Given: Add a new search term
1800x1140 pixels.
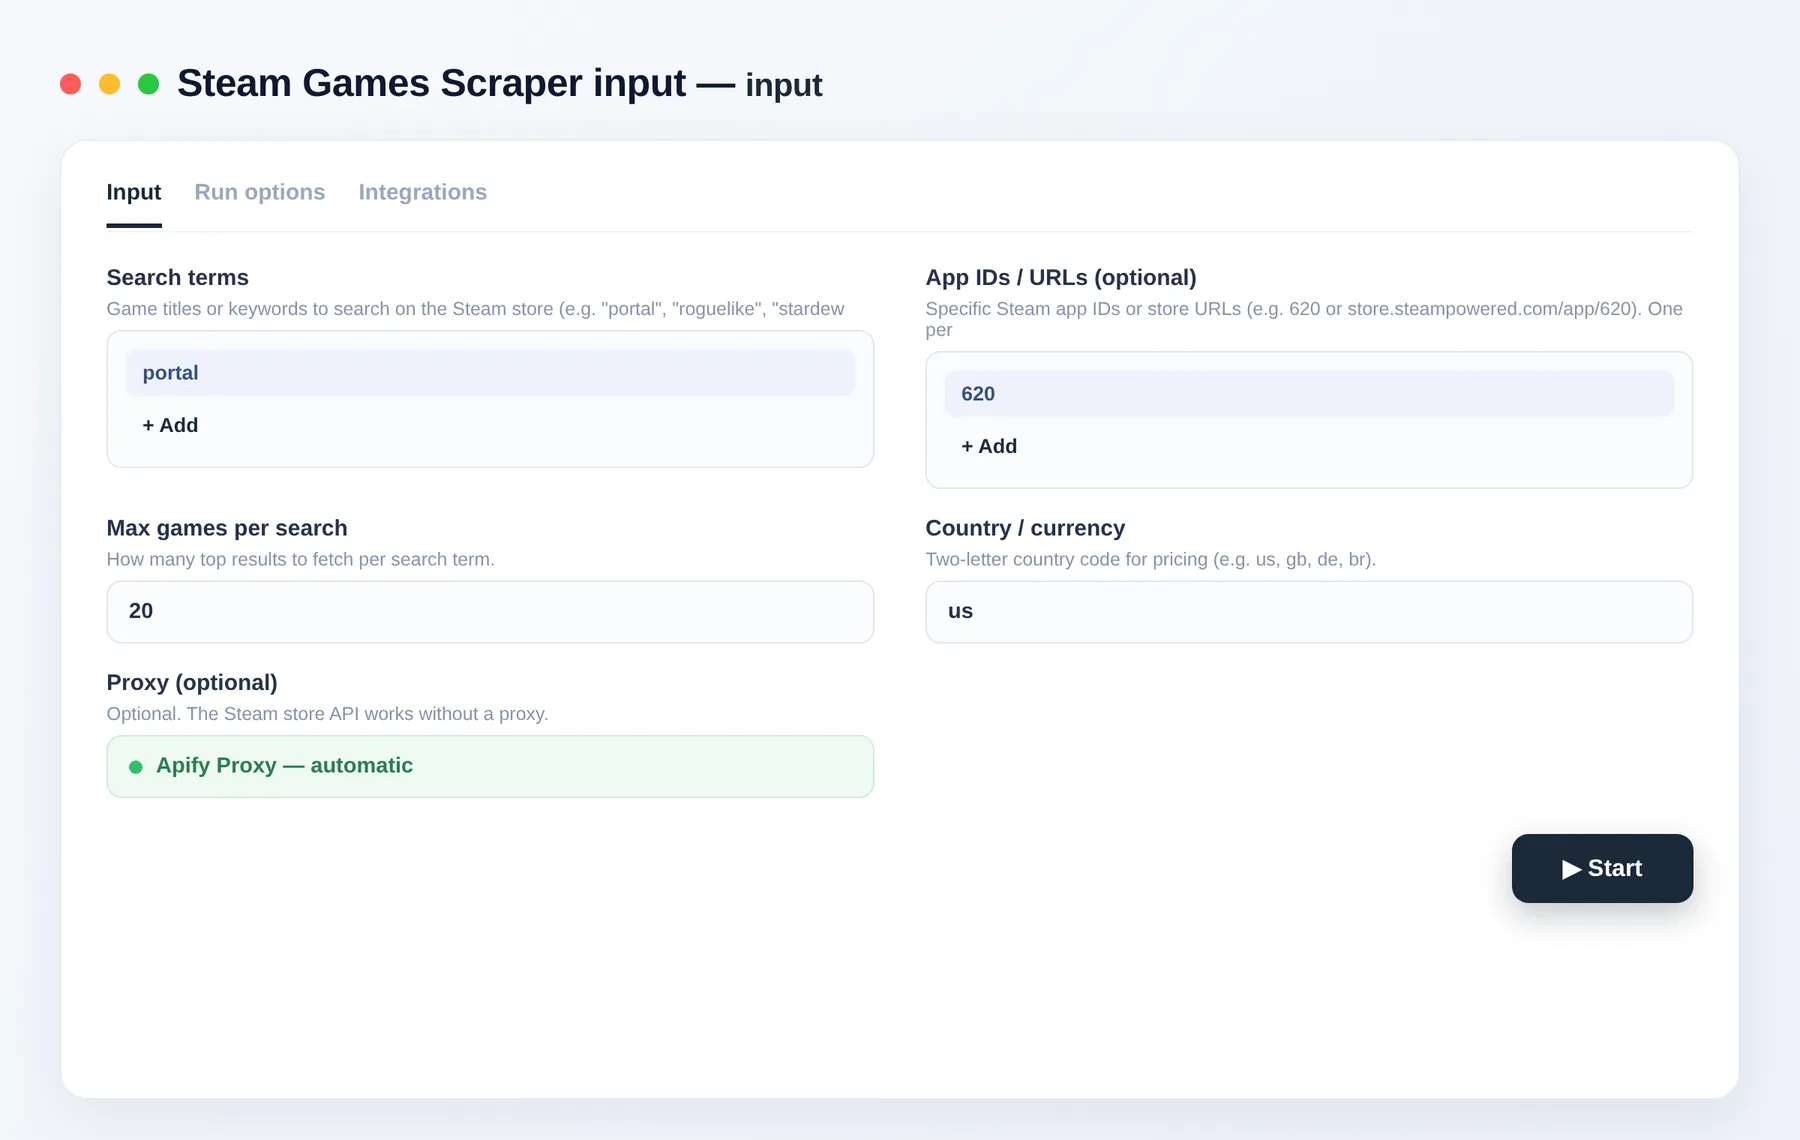Looking at the screenshot, I should (170, 425).
